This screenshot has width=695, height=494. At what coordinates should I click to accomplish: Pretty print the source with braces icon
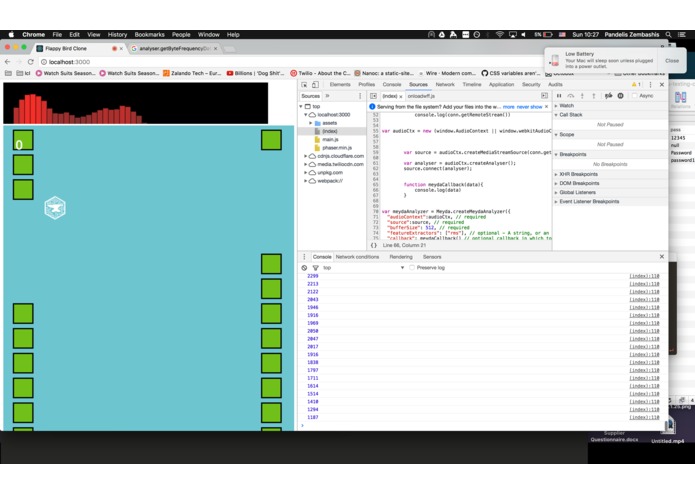pos(374,245)
